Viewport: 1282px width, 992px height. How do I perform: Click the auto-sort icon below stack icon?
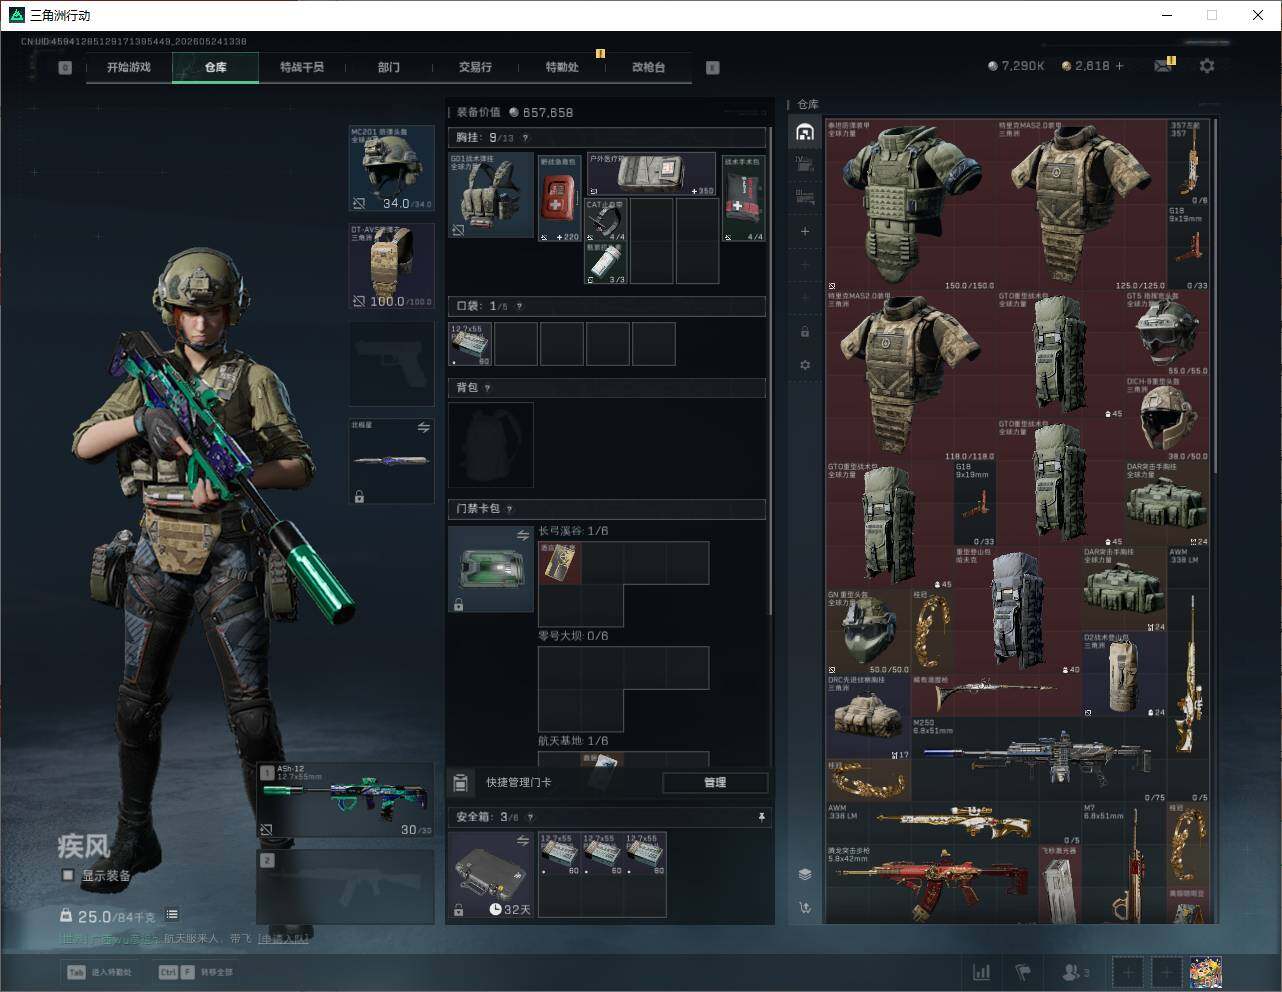[x=805, y=908]
